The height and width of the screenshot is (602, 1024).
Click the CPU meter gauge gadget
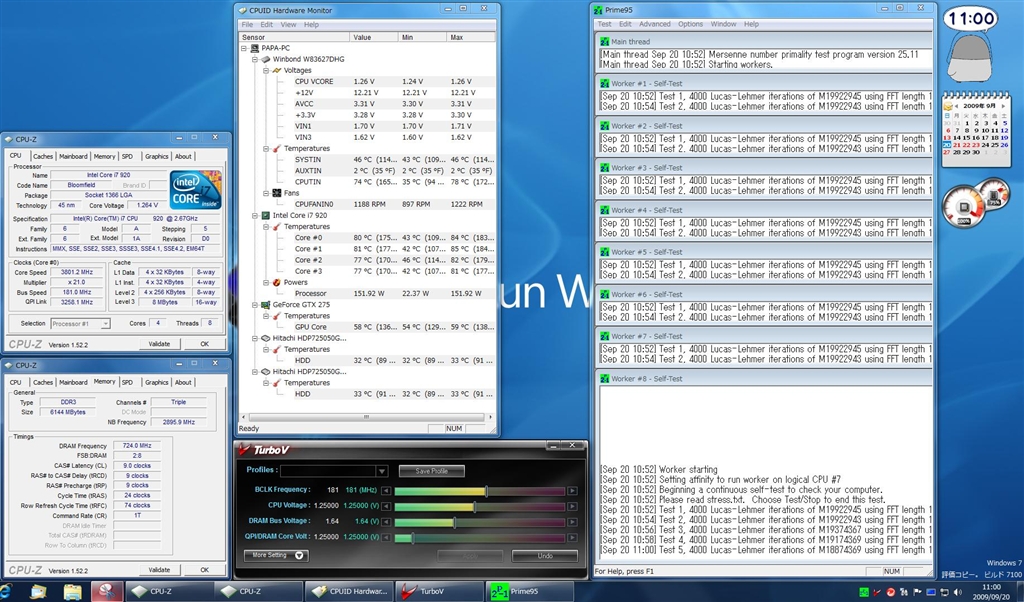coord(963,207)
